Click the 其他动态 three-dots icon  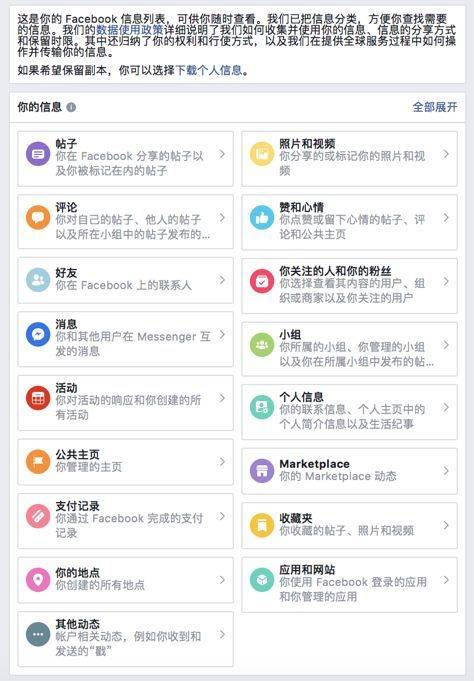click(x=38, y=634)
